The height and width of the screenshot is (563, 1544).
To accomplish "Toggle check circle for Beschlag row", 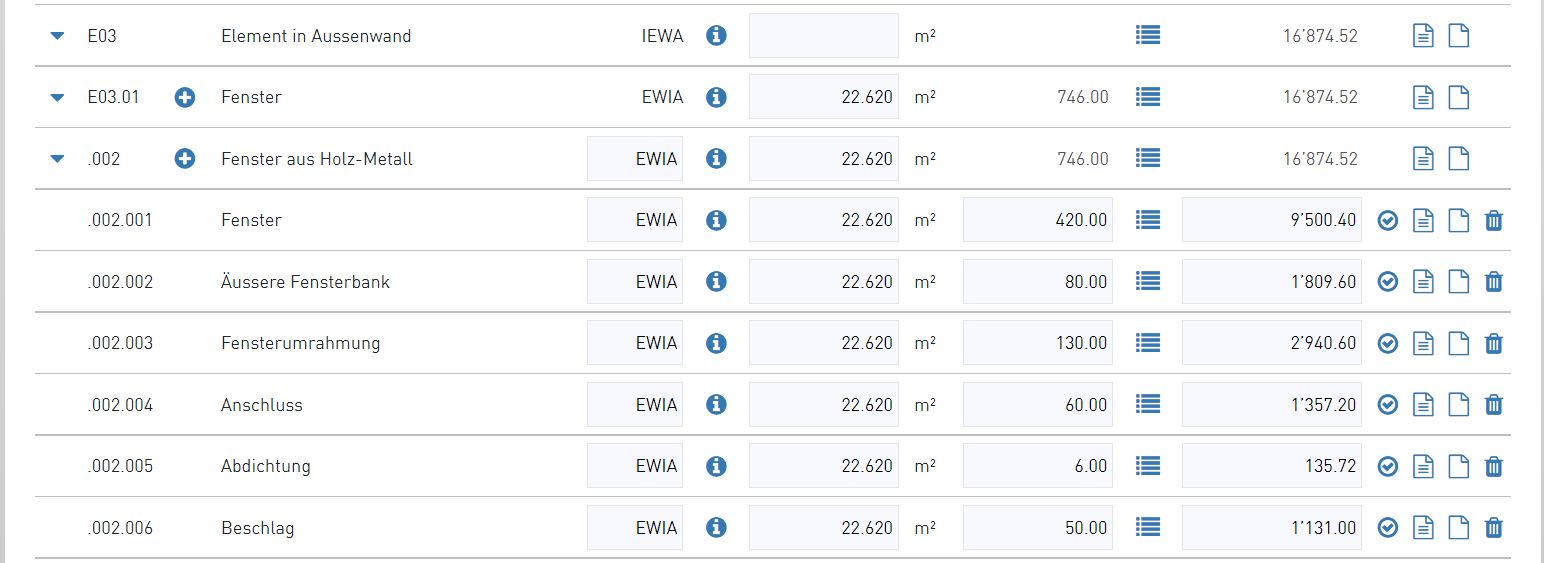I will tap(1388, 528).
